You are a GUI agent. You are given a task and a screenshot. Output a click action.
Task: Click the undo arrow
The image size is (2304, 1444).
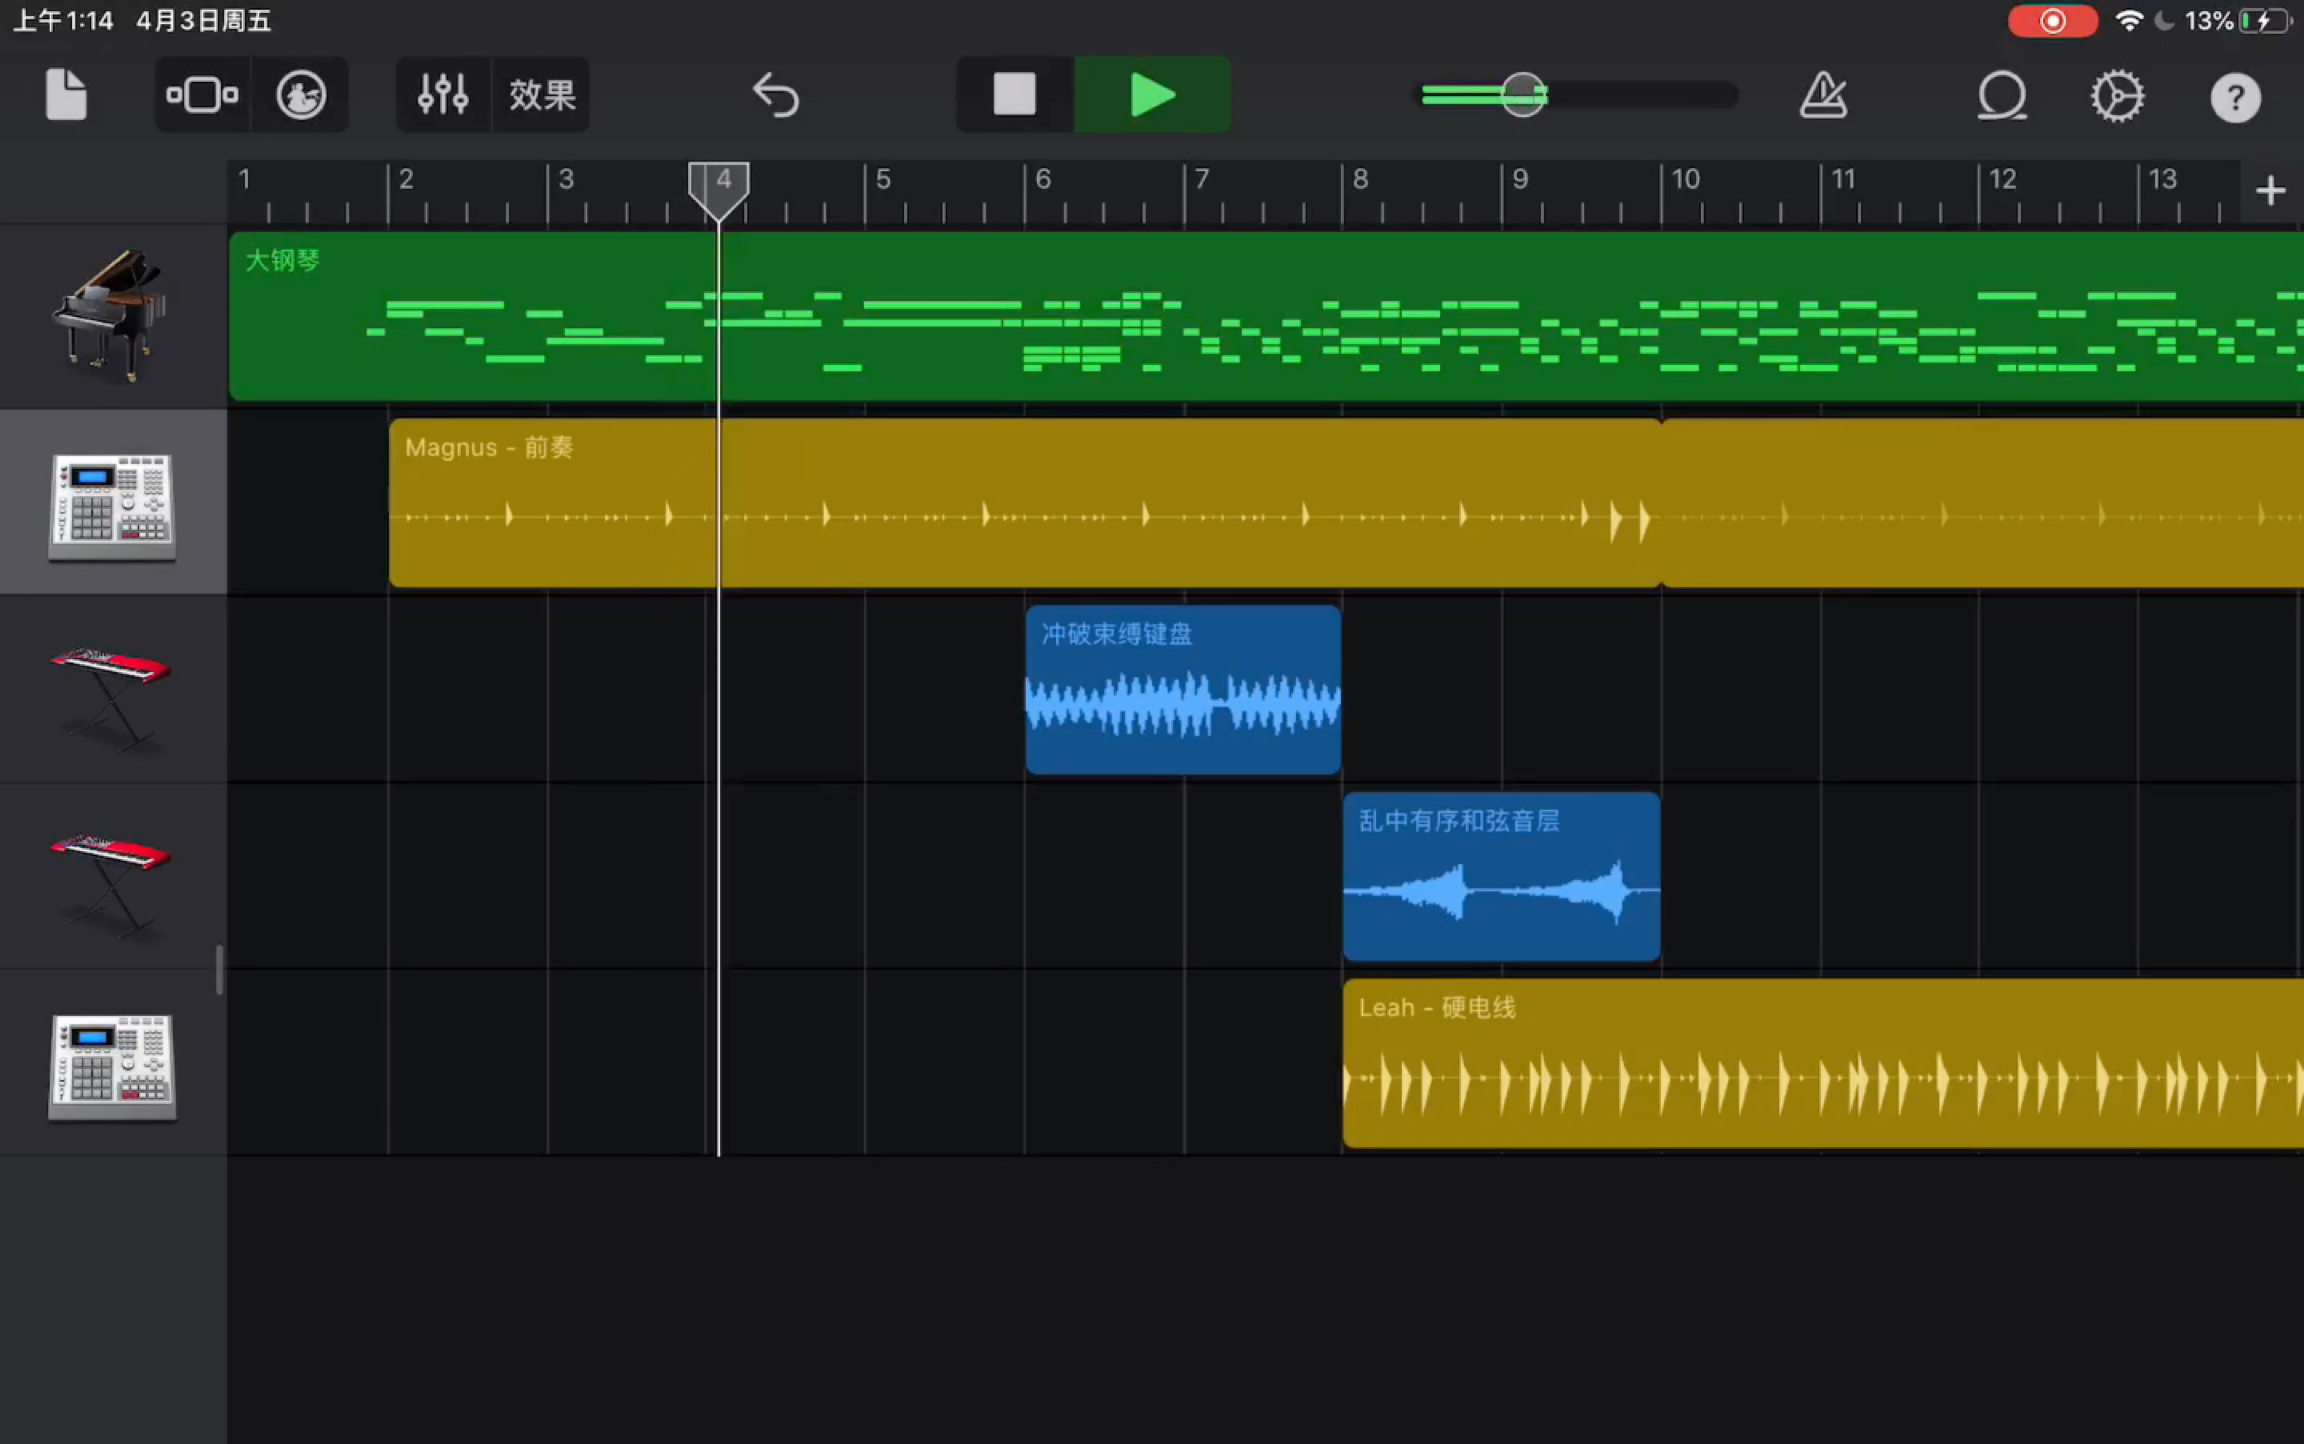(x=776, y=96)
